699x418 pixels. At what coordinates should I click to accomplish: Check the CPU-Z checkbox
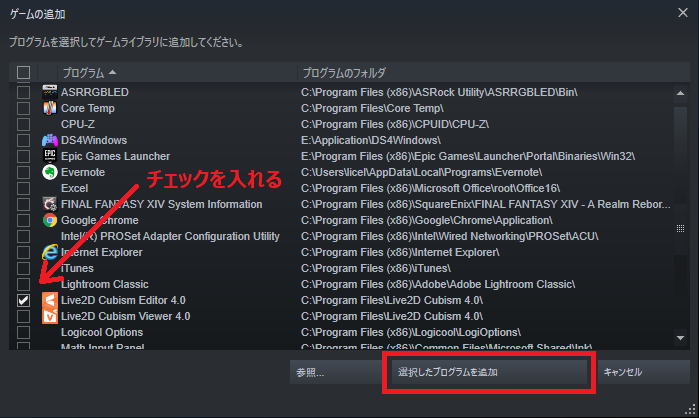[23, 124]
